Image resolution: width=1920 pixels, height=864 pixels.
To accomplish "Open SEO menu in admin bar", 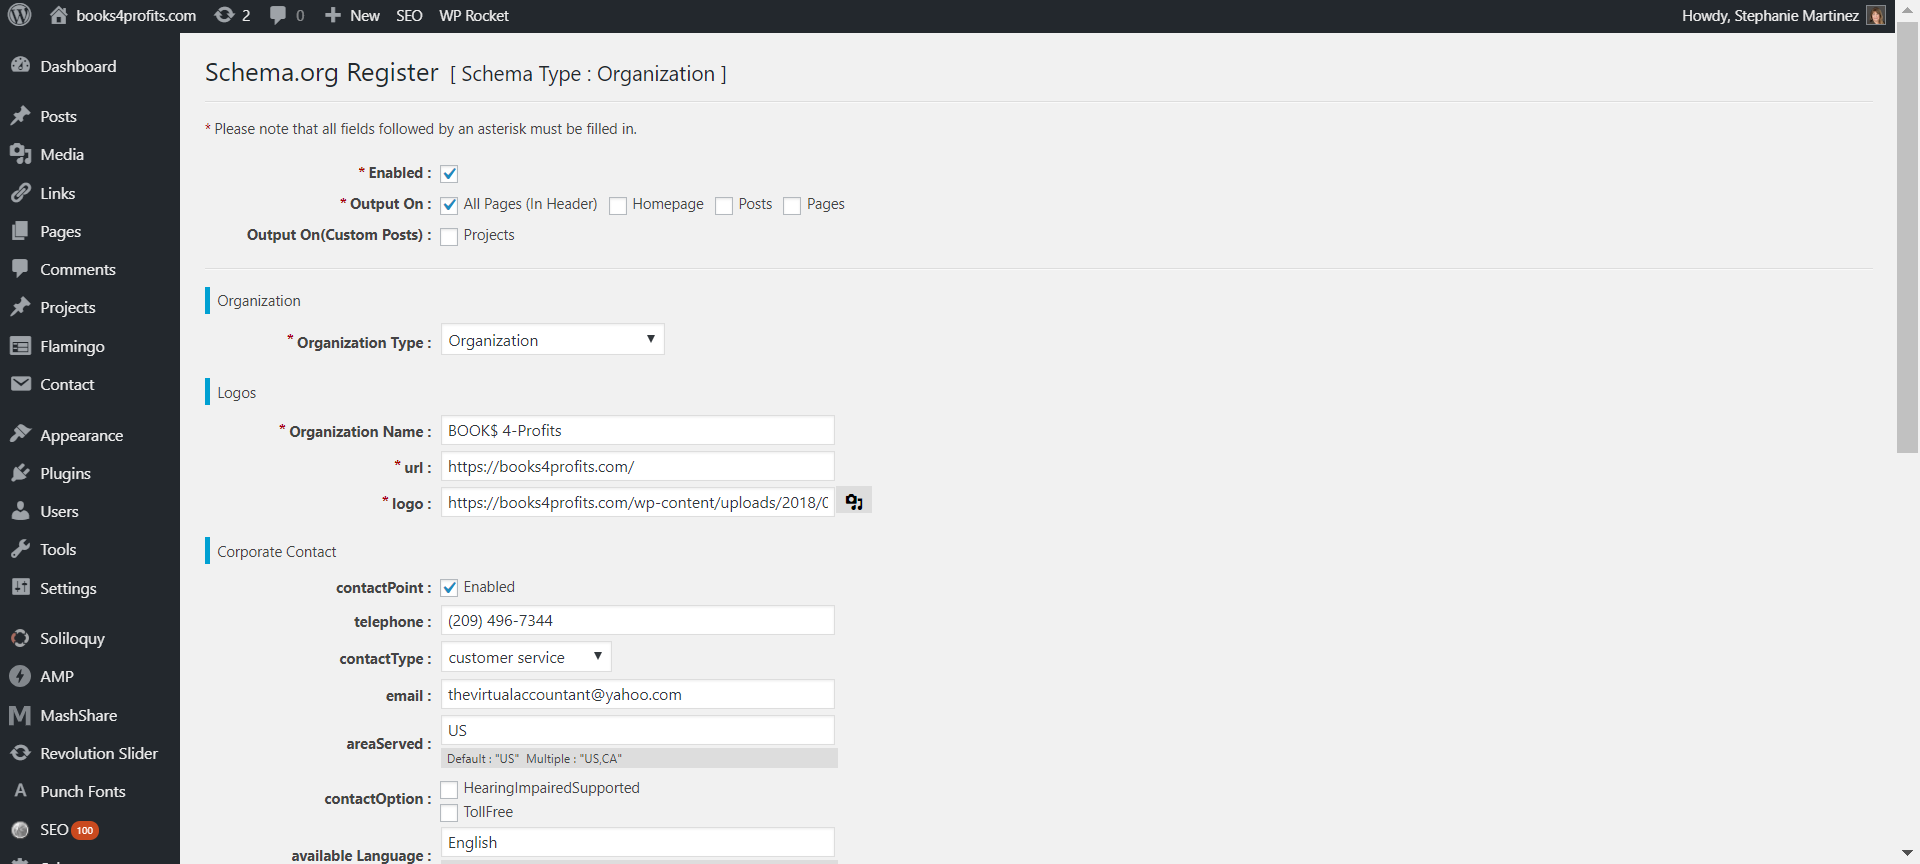I will [x=409, y=15].
